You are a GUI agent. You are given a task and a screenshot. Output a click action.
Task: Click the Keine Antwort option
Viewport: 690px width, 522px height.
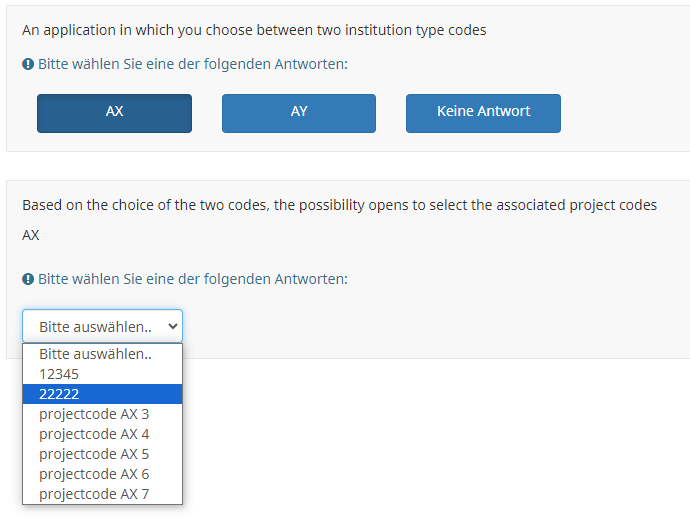pyautogui.click(x=483, y=113)
